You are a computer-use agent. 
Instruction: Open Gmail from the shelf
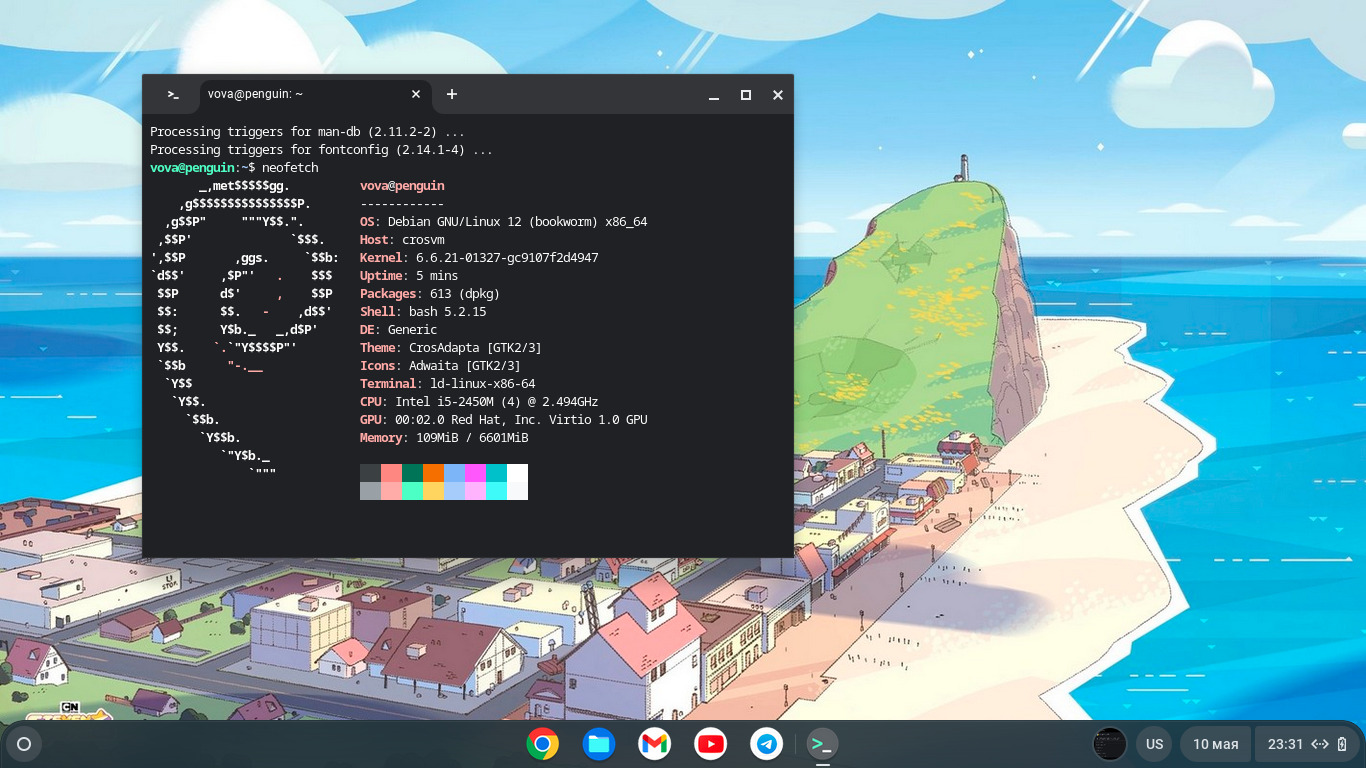pos(655,744)
